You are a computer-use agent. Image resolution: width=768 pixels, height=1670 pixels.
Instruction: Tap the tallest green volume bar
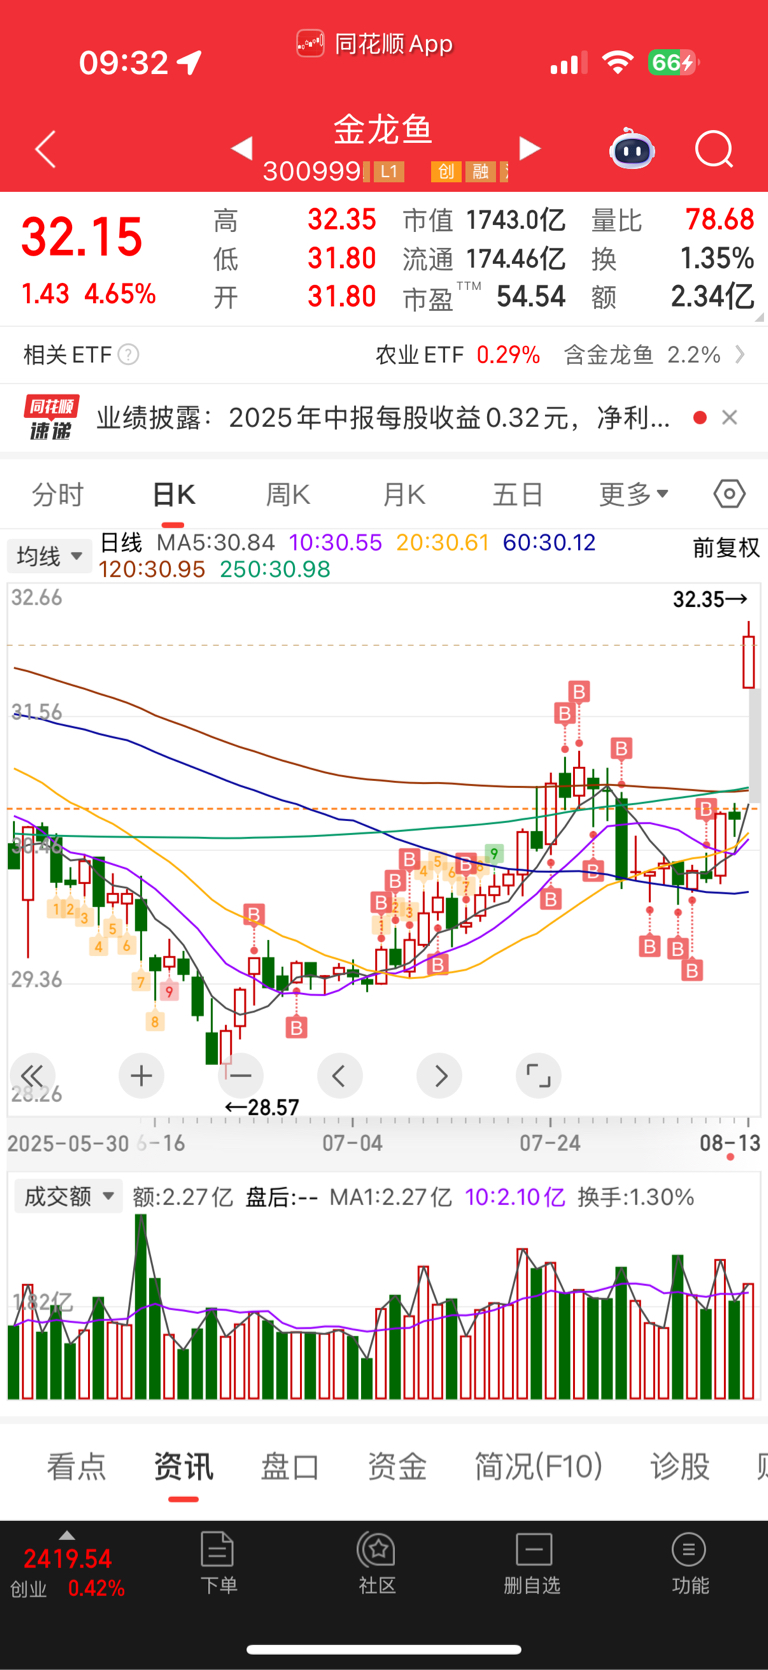pos(141,1306)
